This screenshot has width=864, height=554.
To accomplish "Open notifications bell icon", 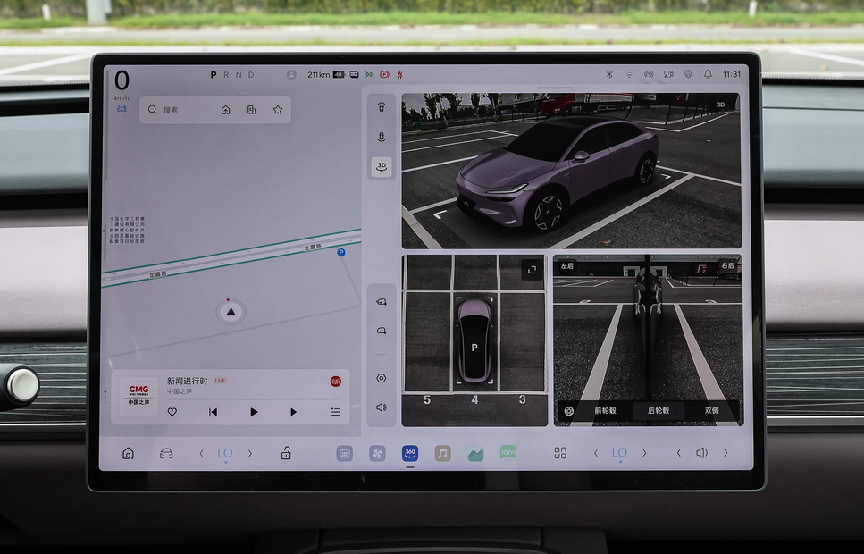I will point(708,74).
